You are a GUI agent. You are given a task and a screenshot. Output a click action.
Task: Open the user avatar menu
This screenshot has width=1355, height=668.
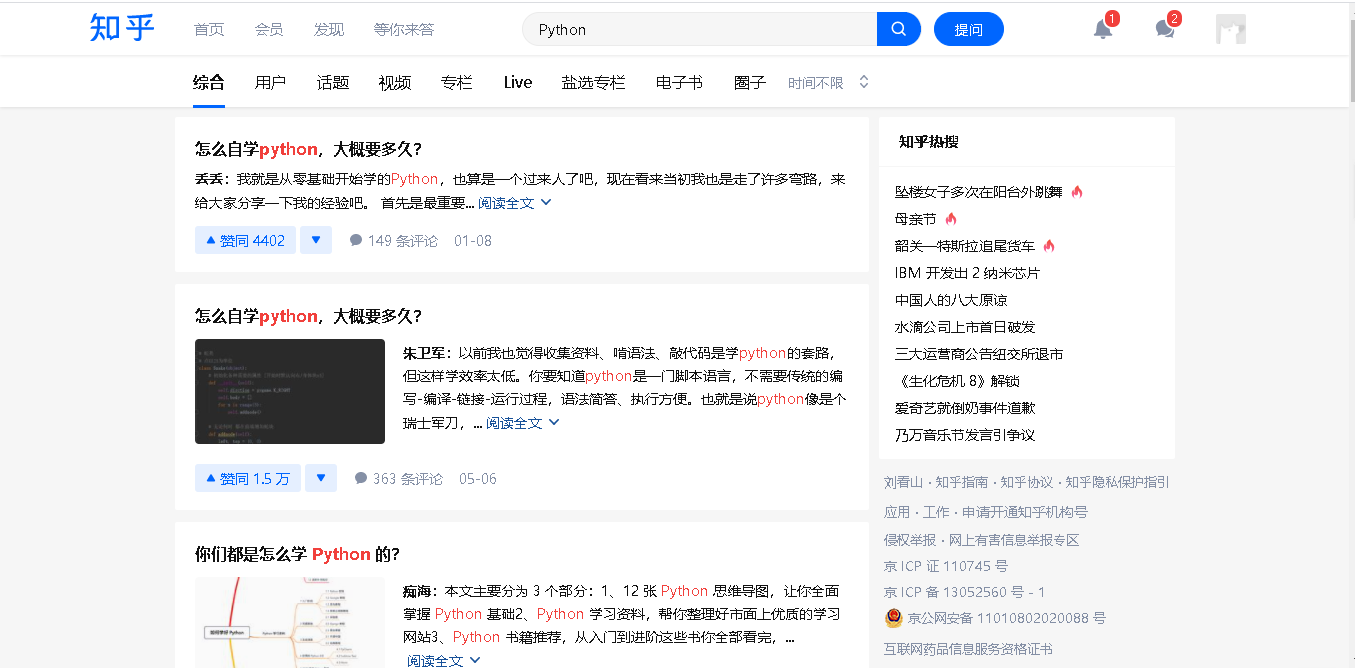1231,29
